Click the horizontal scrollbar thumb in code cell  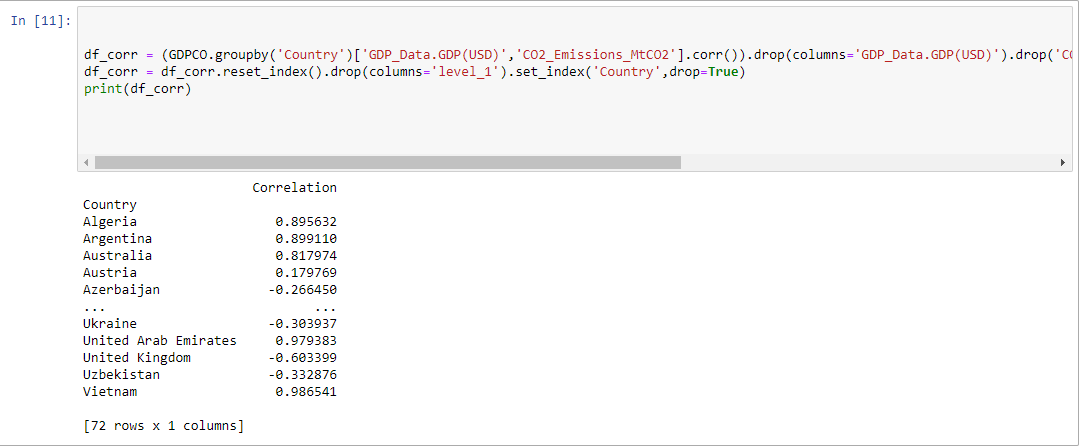[388, 162]
